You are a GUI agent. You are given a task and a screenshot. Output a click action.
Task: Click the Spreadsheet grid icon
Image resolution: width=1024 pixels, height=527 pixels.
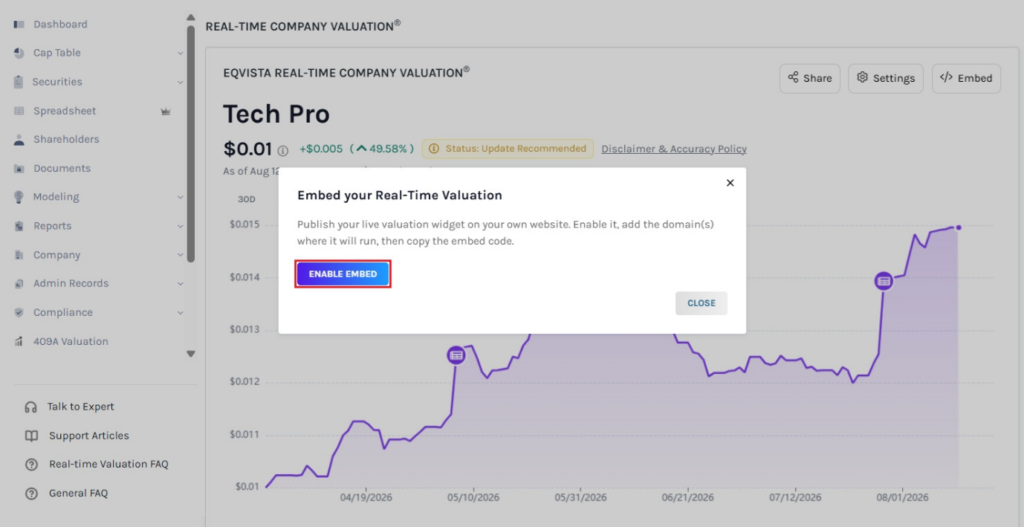point(19,111)
